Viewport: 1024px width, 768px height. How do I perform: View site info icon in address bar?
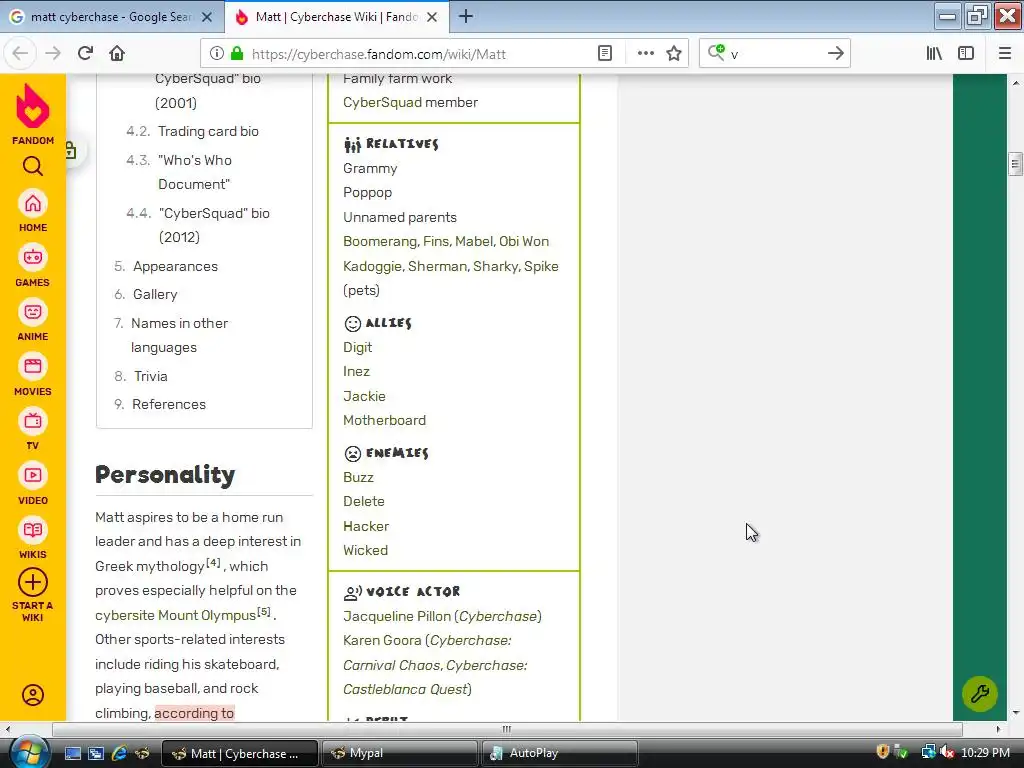217,54
